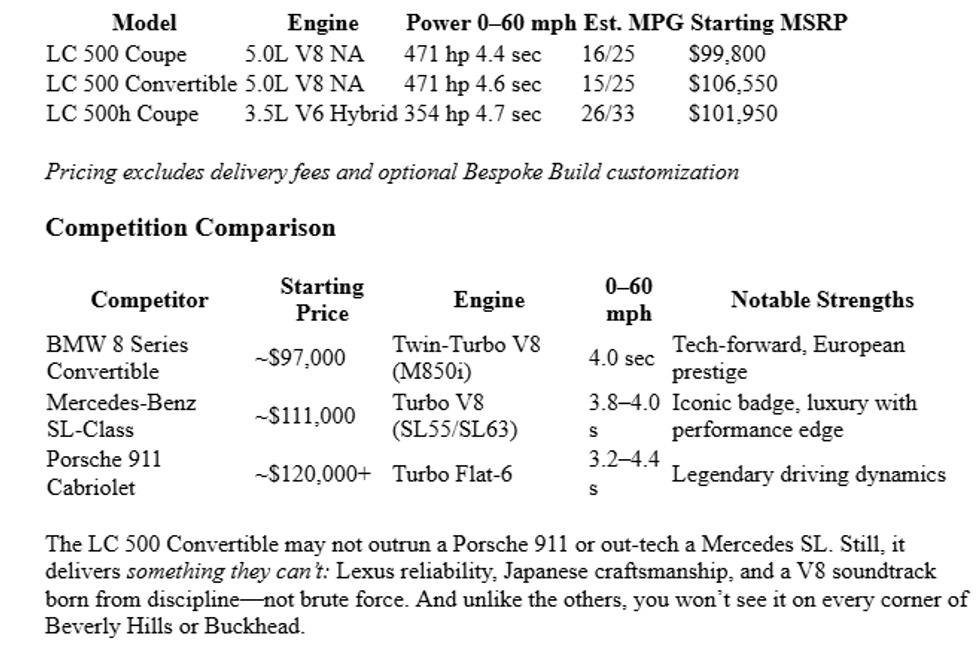Click the Turbo Flat-6 engine cell
980x649 pixels.
(452, 474)
